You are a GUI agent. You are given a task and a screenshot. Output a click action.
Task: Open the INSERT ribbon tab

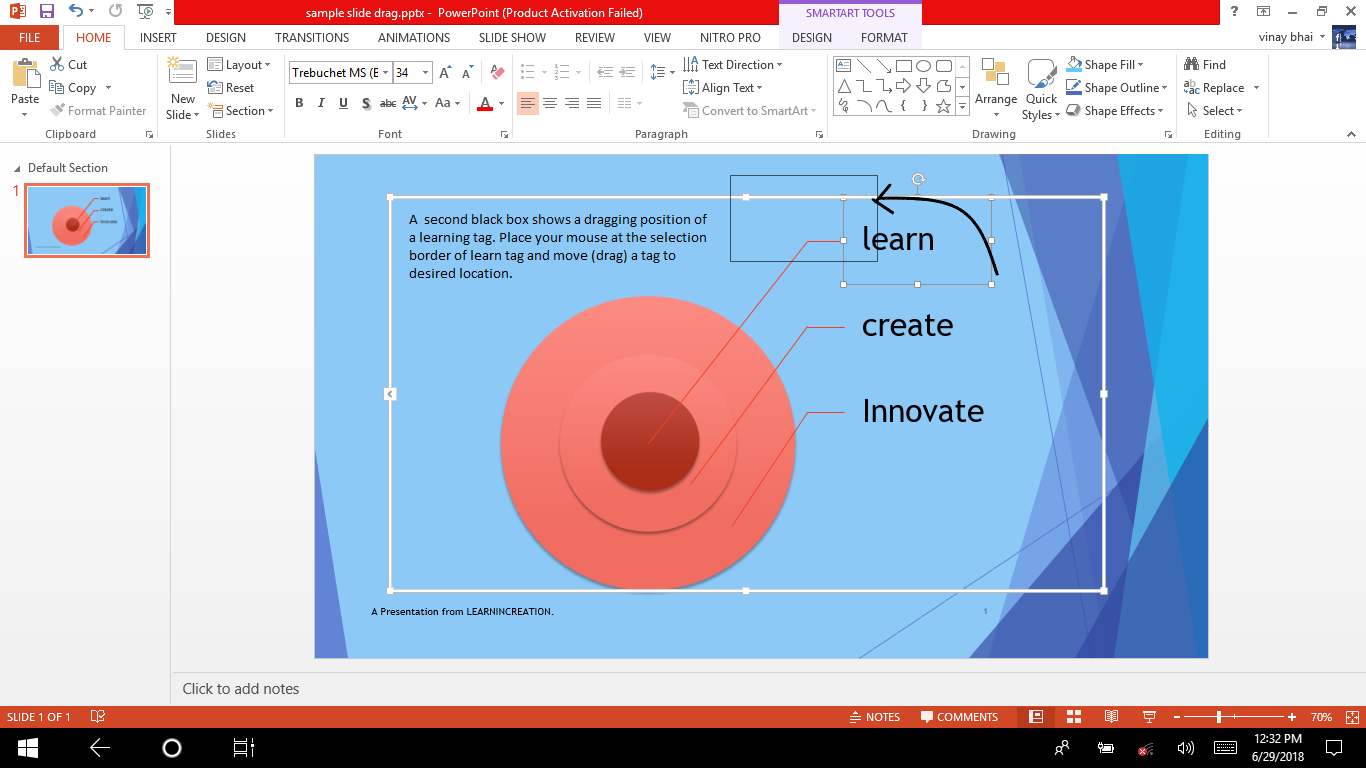(158, 38)
